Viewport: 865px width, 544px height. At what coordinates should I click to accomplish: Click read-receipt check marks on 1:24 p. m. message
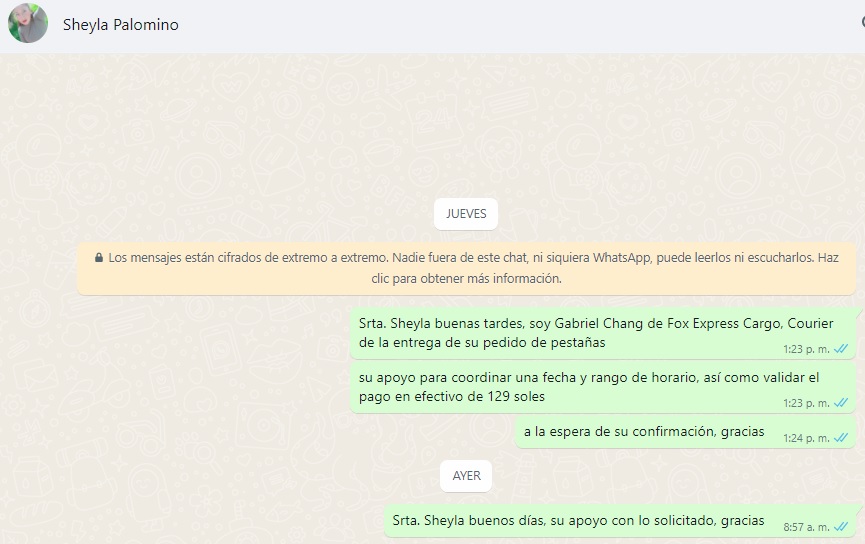(x=841, y=438)
